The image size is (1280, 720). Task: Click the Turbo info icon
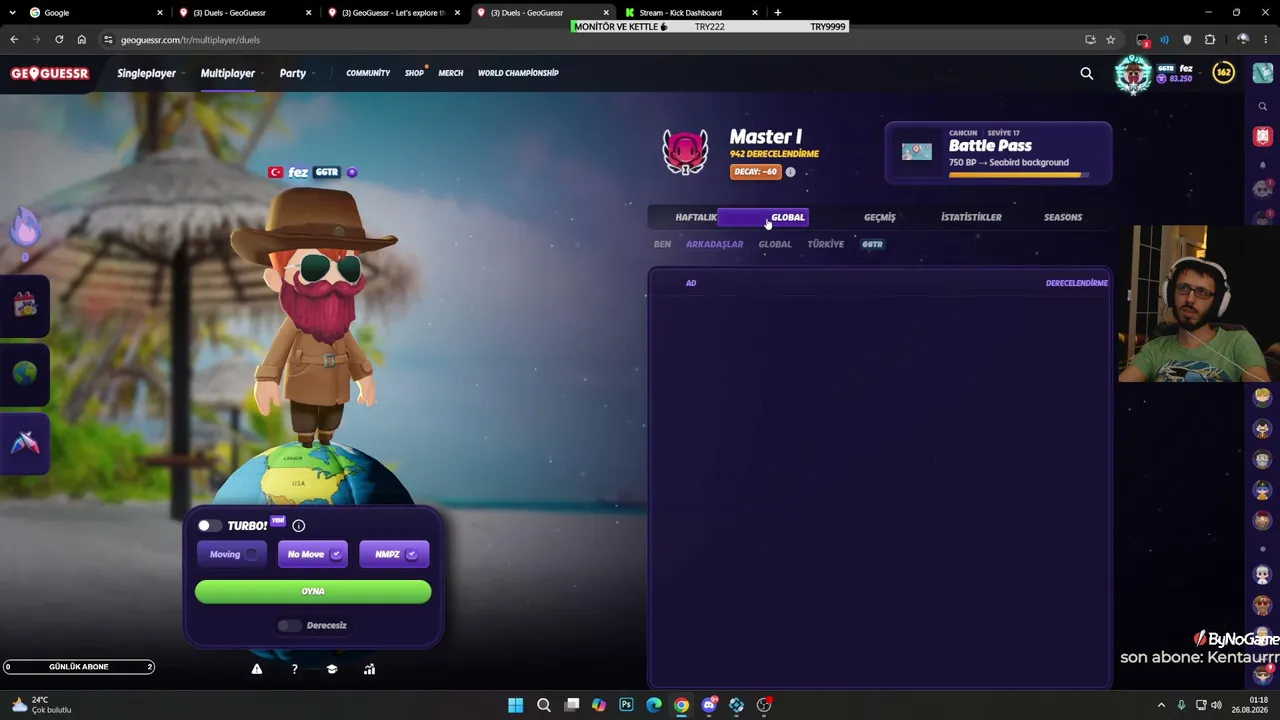click(x=298, y=525)
